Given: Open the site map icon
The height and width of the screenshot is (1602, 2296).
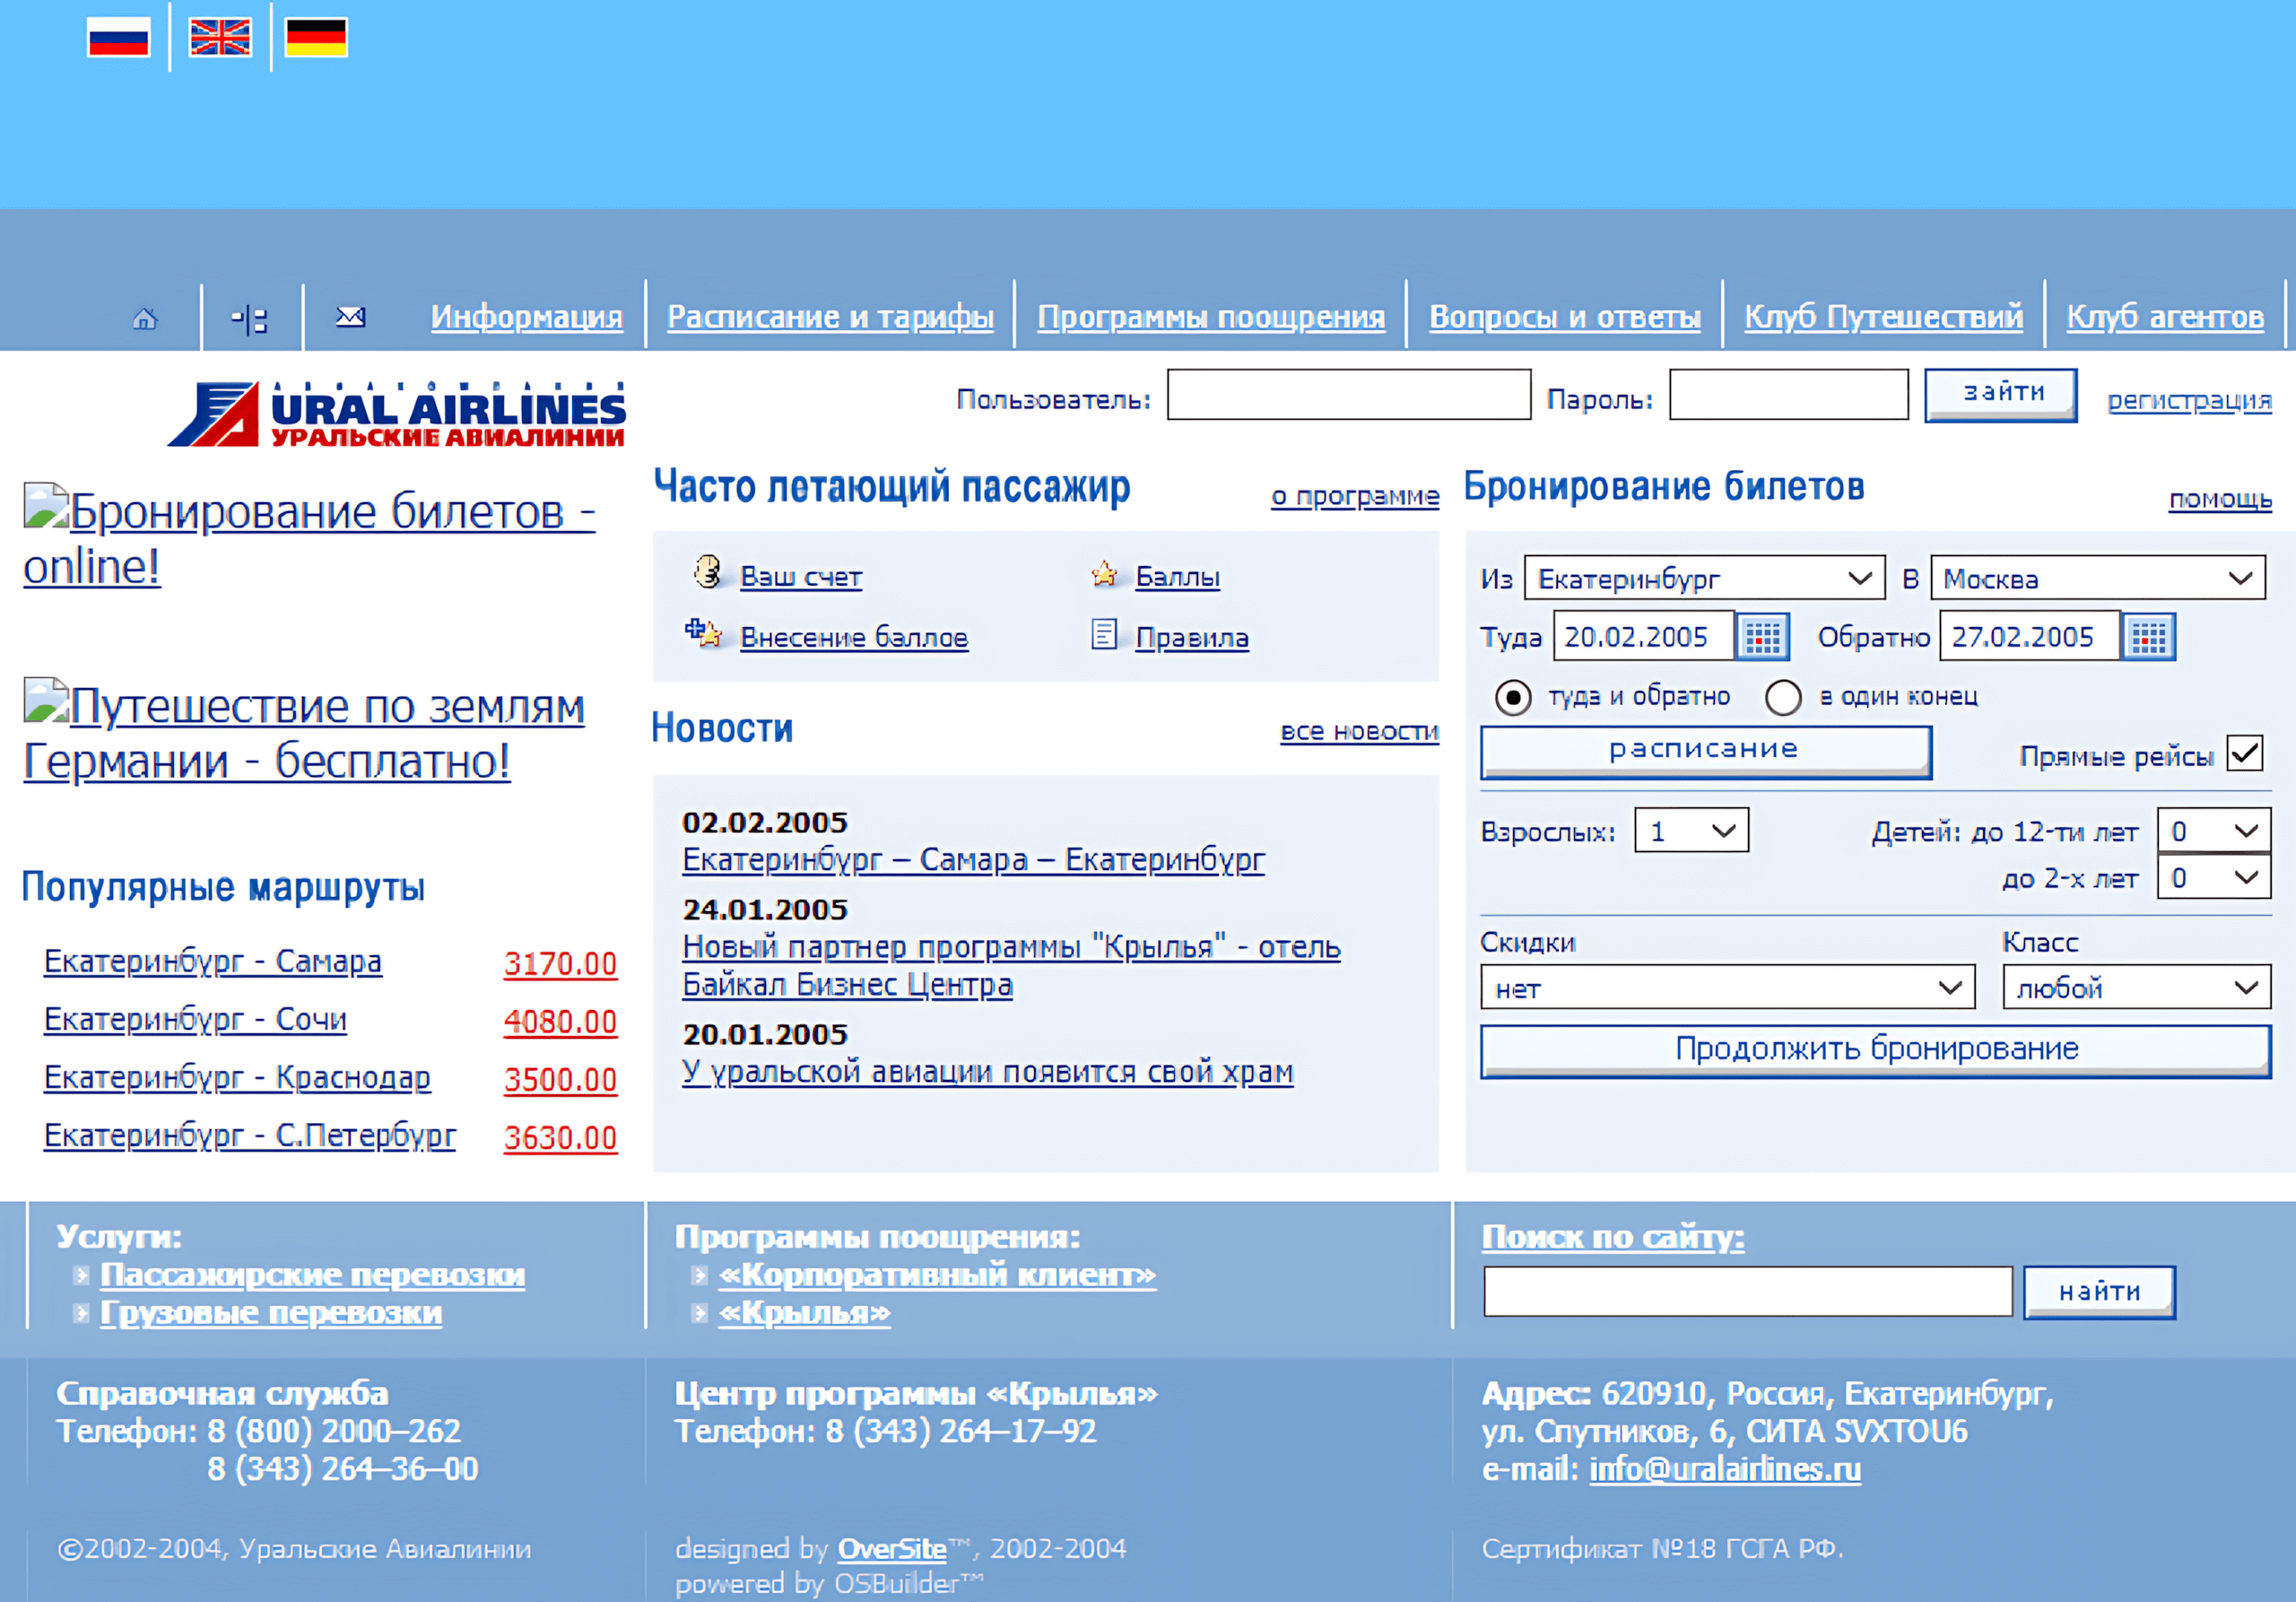Looking at the screenshot, I should coord(249,320).
